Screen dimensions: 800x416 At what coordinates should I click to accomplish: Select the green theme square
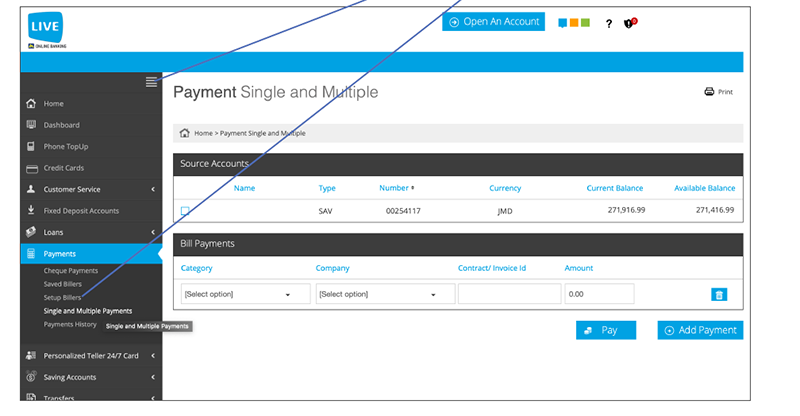click(585, 22)
